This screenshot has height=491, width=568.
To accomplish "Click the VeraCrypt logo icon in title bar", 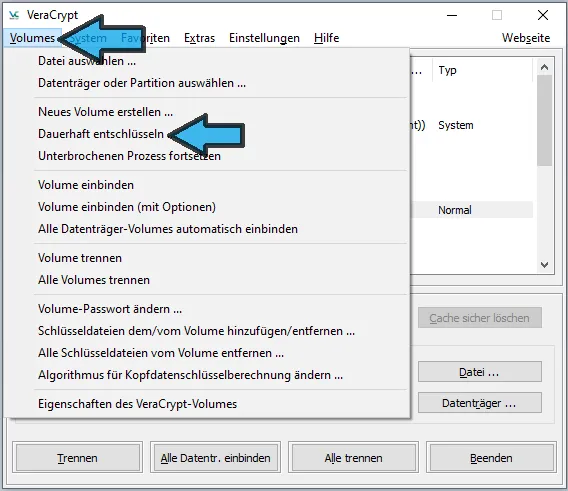I will (x=14, y=15).
